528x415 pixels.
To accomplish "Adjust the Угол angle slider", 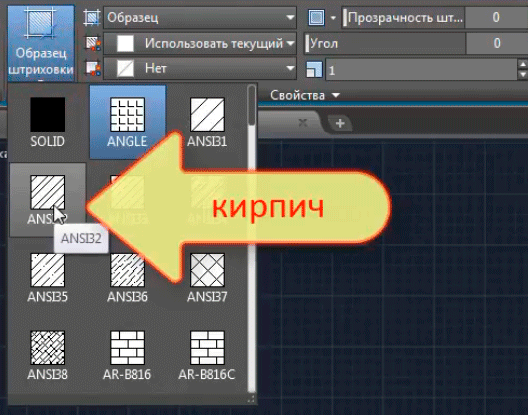I will (385, 43).
